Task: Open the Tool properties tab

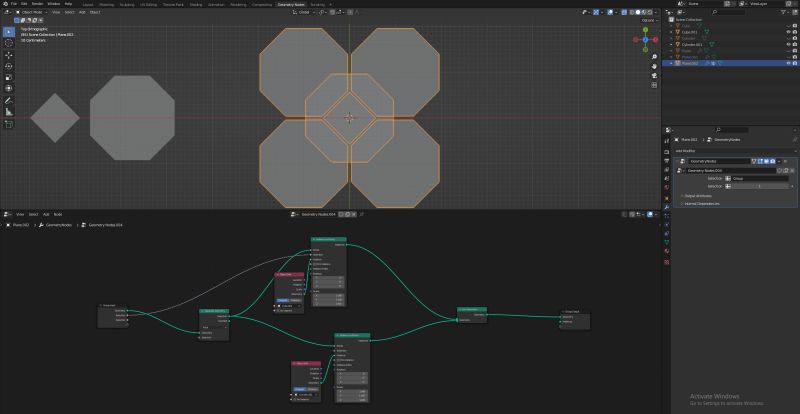Action: click(667, 140)
